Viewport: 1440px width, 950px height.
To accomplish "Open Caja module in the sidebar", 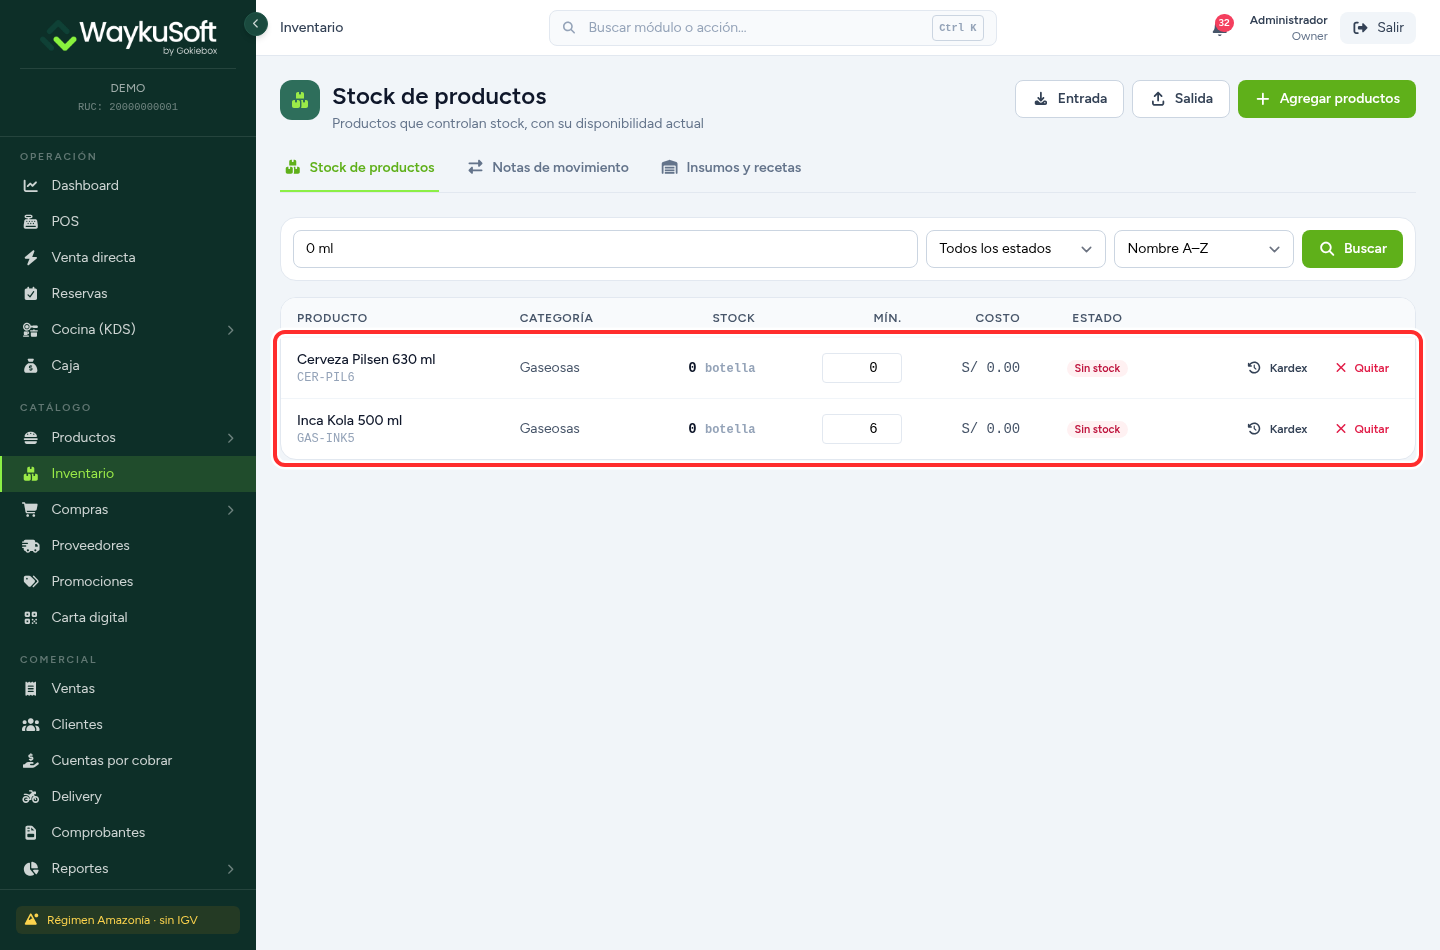I will coord(128,365).
